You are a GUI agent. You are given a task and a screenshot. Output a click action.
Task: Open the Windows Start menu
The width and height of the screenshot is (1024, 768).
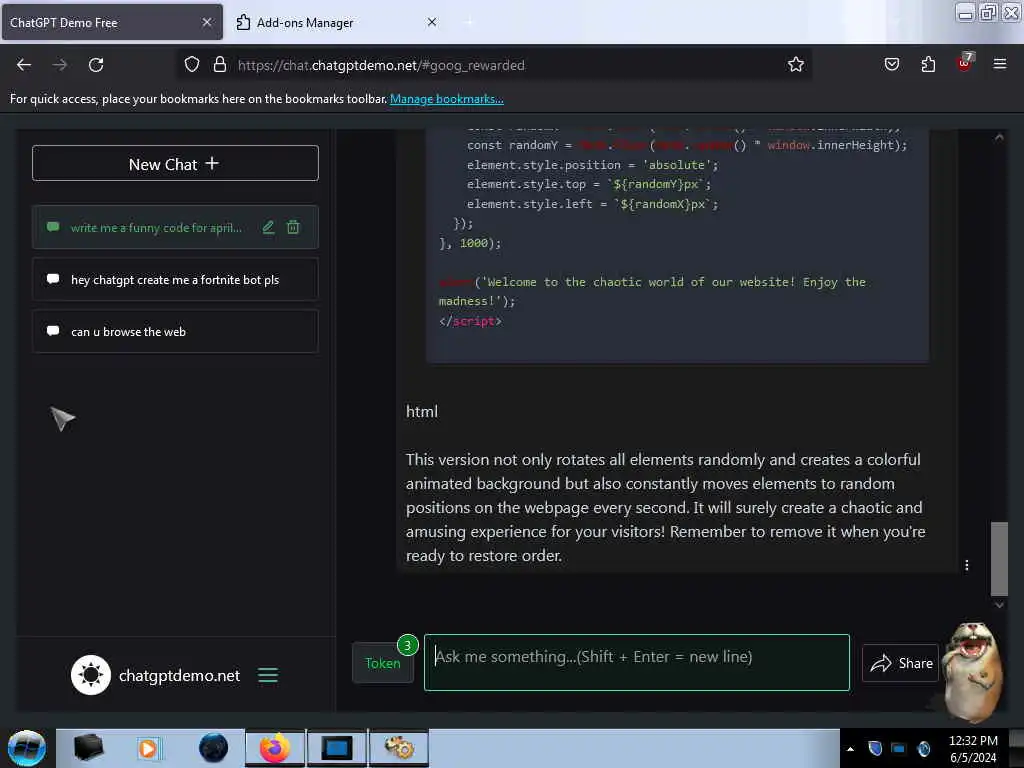pos(27,748)
